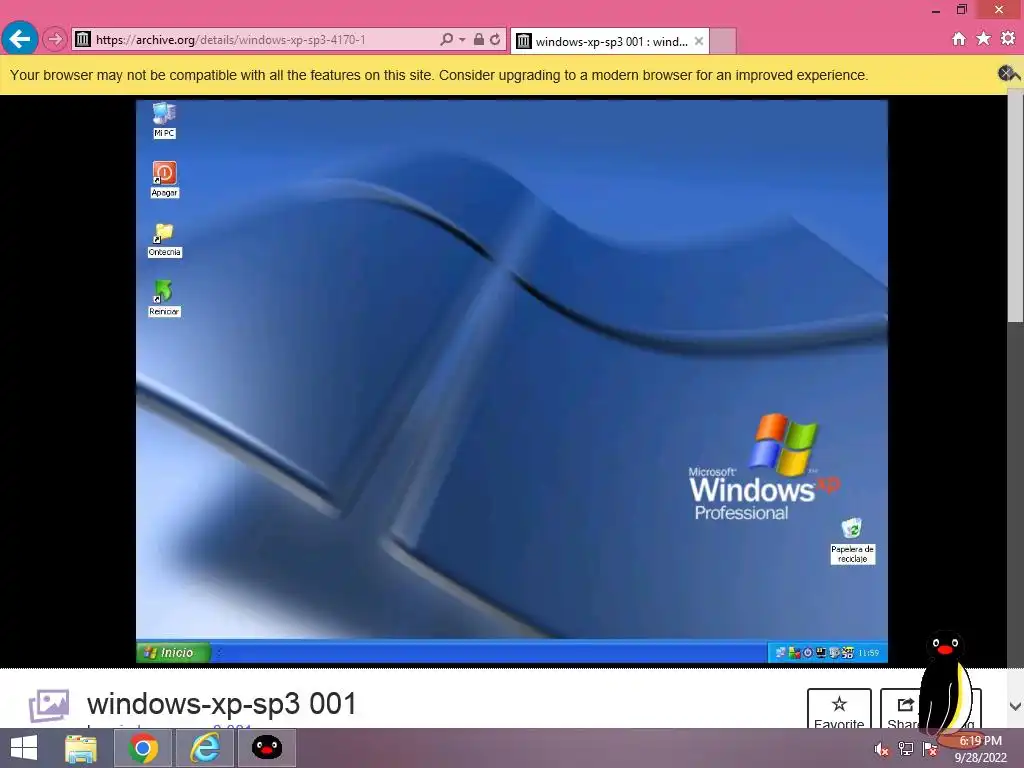
Task: Click the Pingu penguin app in taskbar
Action: (x=266, y=748)
